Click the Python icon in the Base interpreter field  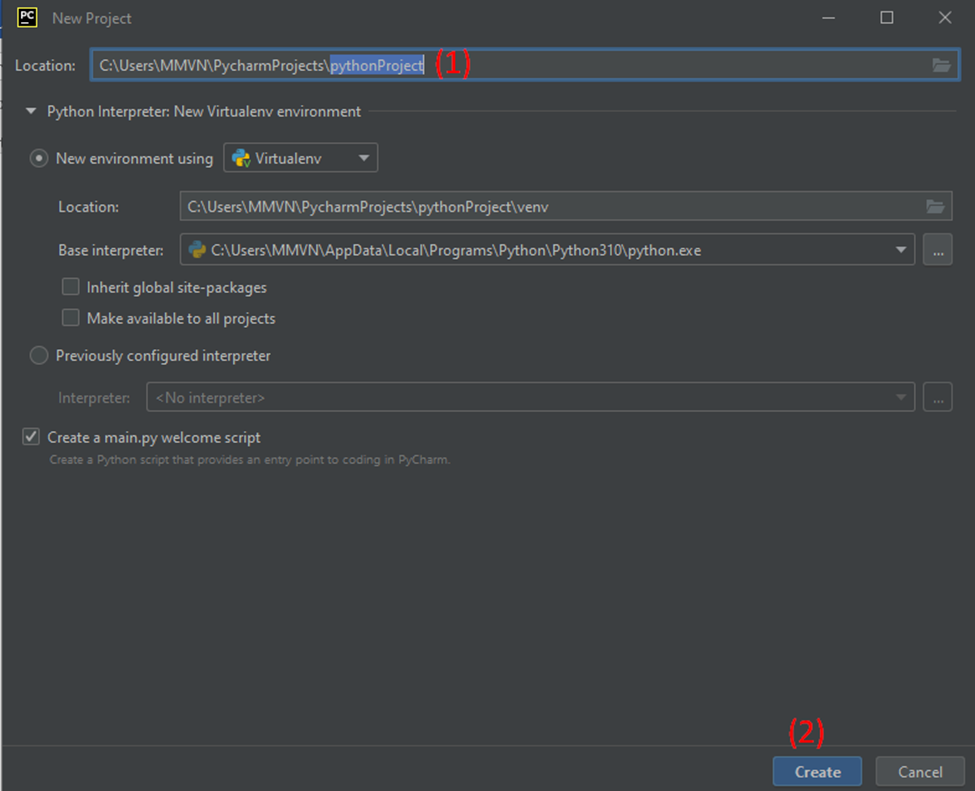(197, 250)
